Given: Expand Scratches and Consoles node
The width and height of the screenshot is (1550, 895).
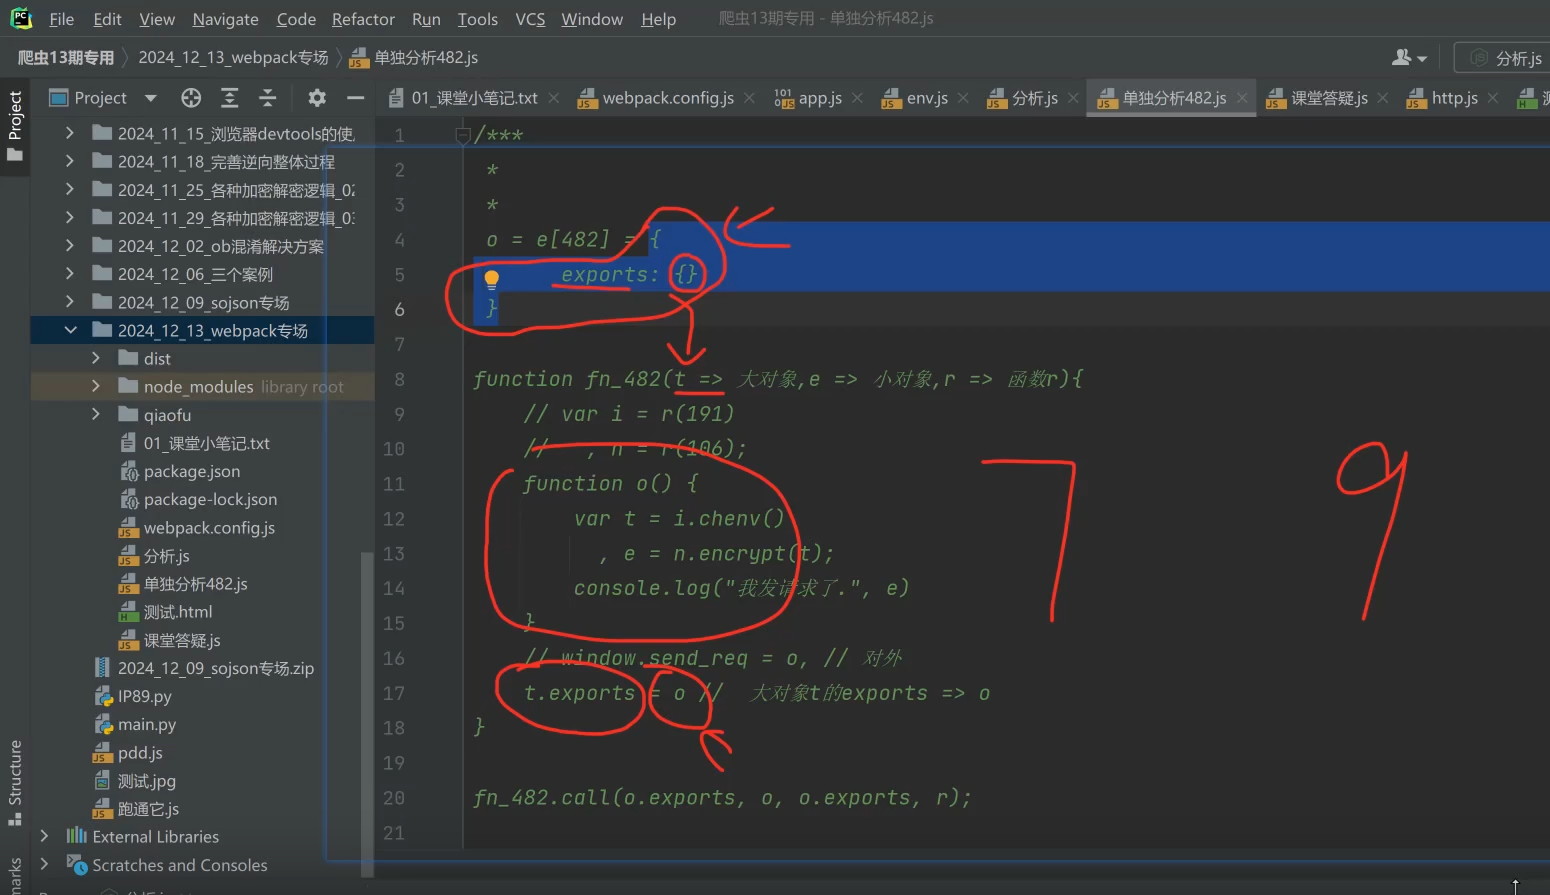Looking at the screenshot, I should [x=44, y=864].
